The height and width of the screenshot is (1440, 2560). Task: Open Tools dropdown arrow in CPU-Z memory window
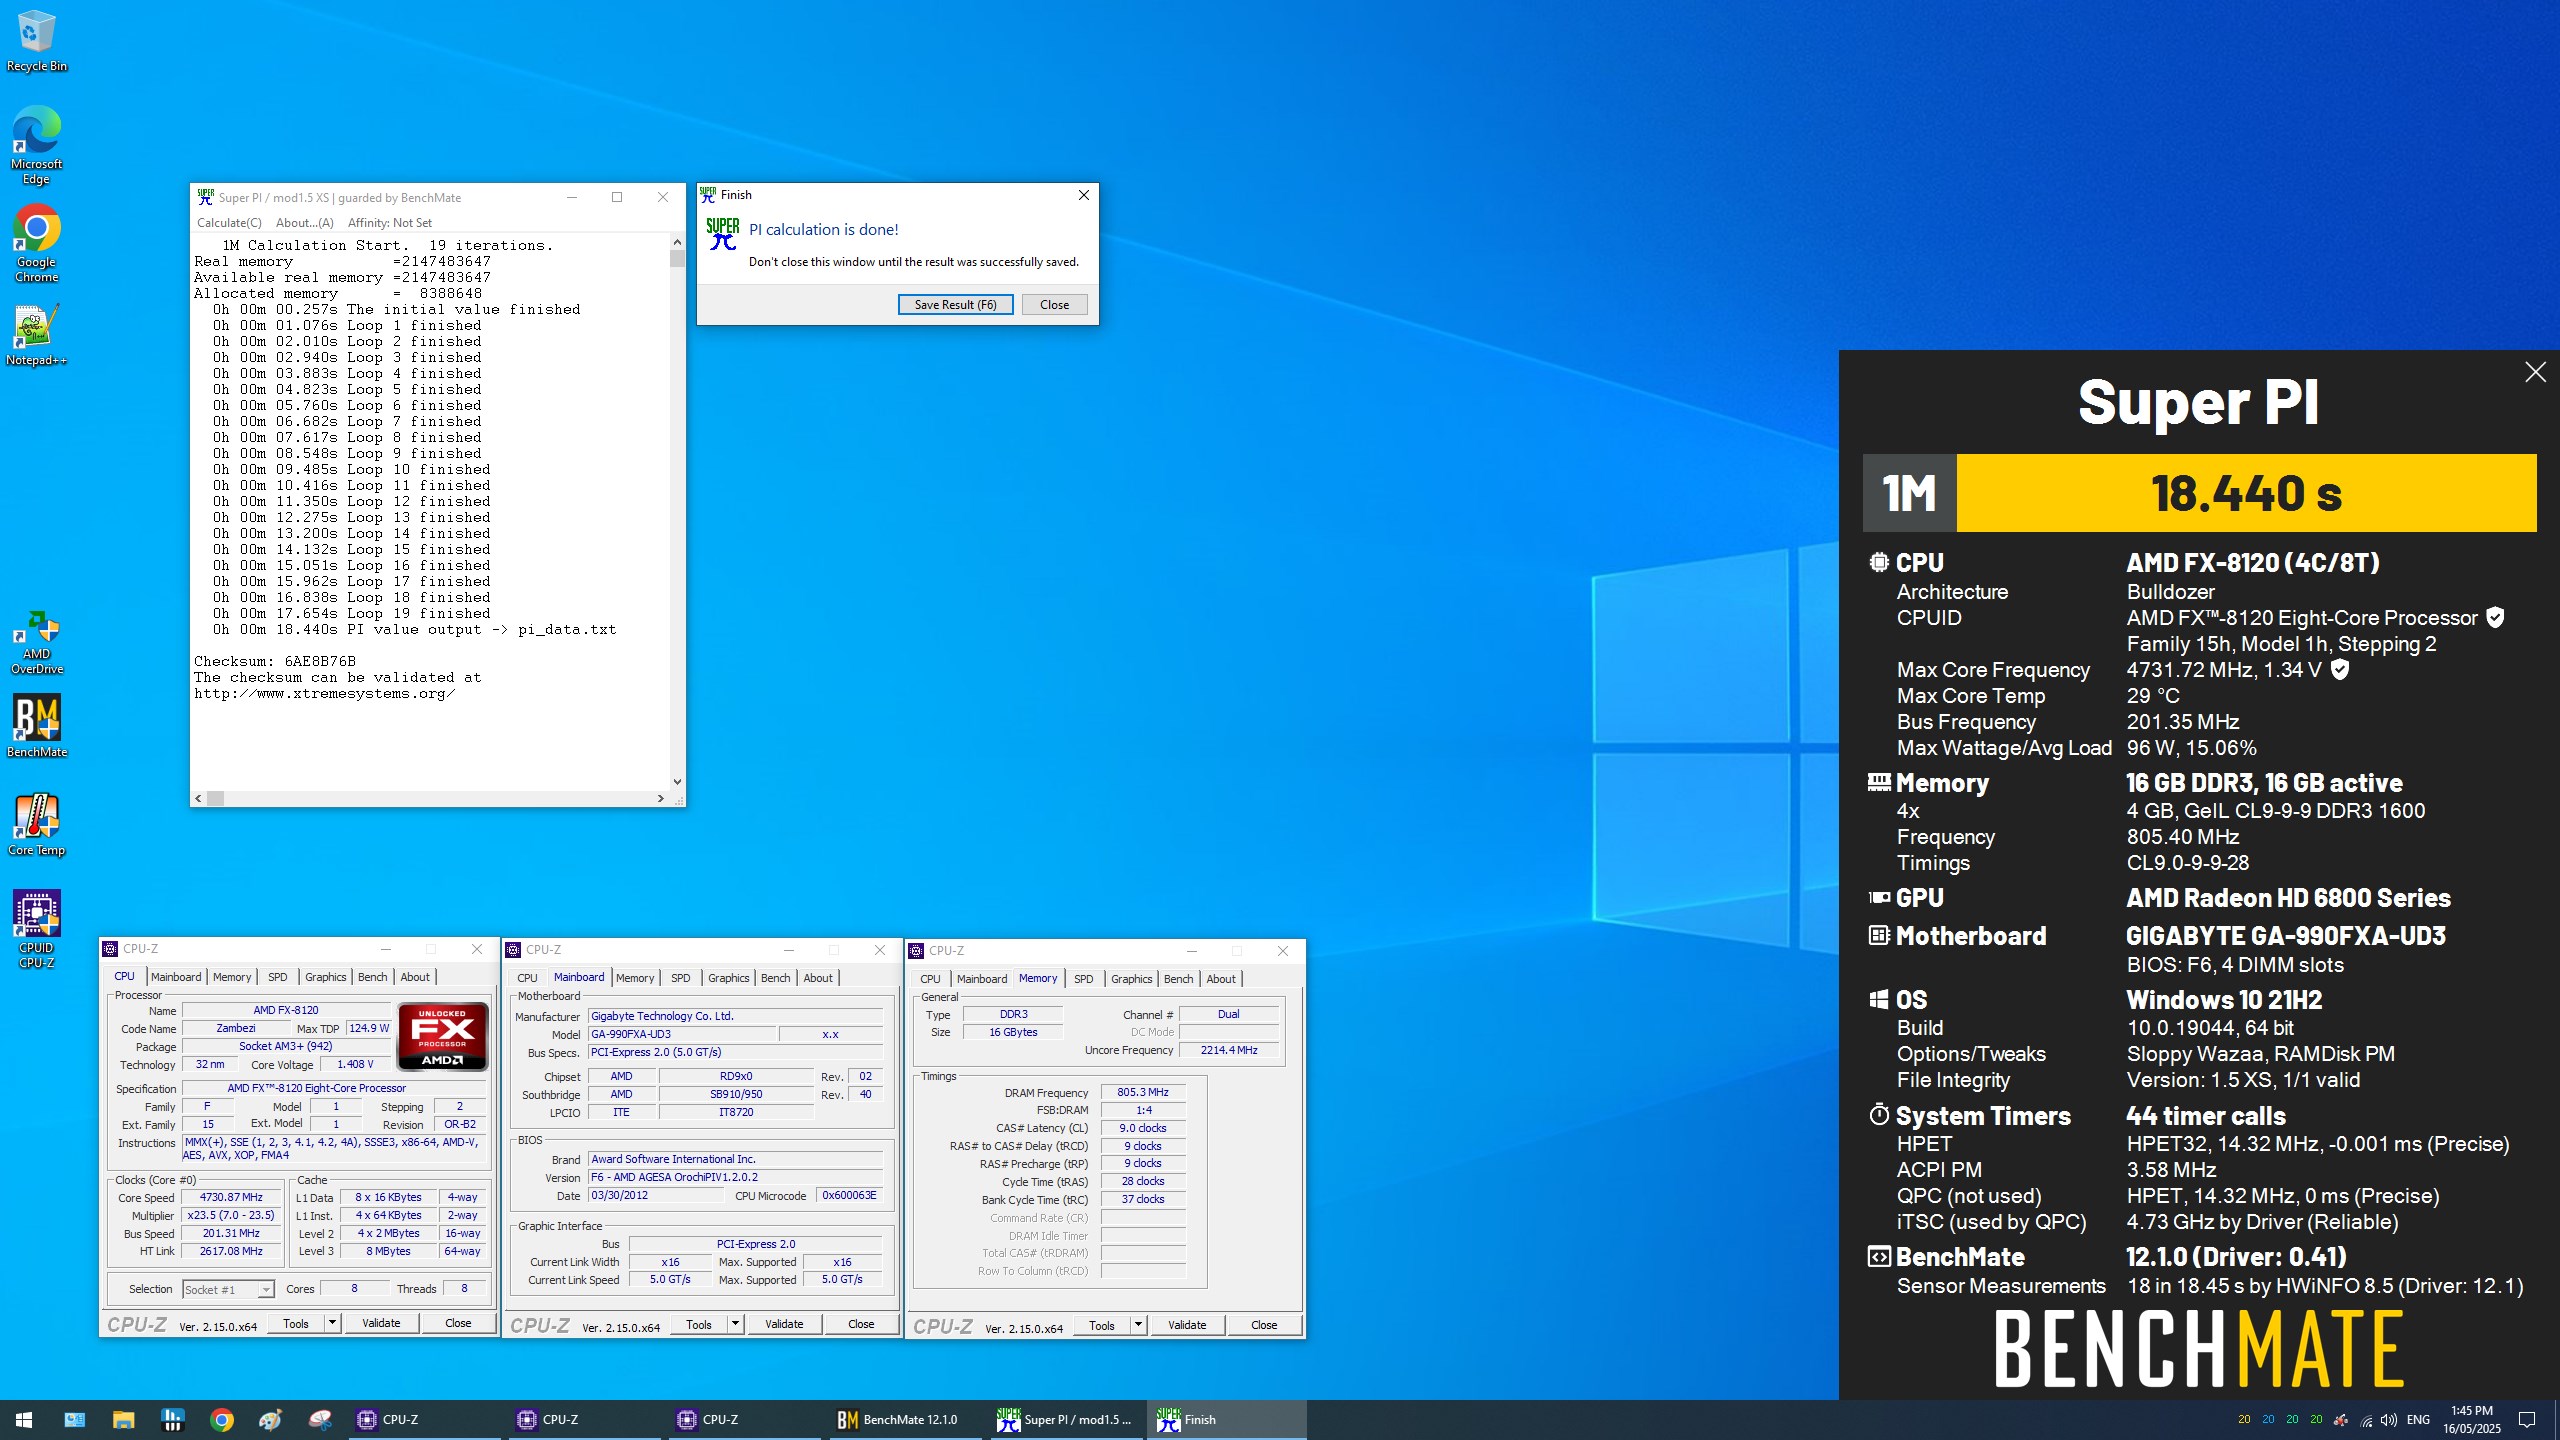click(x=1139, y=1325)
